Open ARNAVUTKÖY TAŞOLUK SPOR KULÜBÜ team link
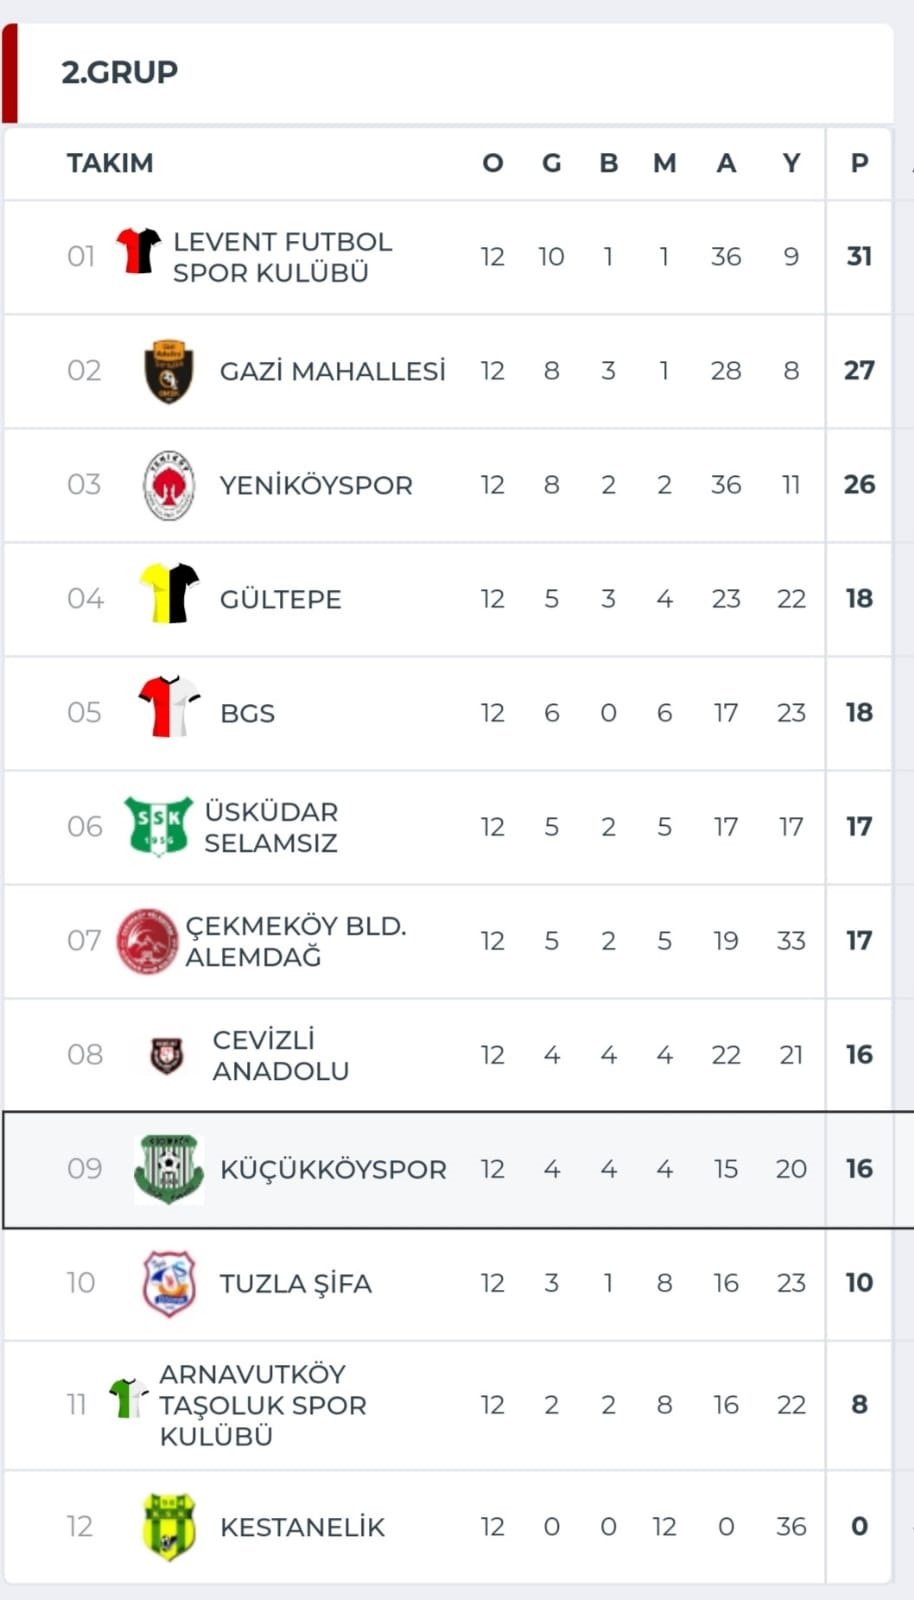Screen dimensions: 914x1600 pos(263,1405)
